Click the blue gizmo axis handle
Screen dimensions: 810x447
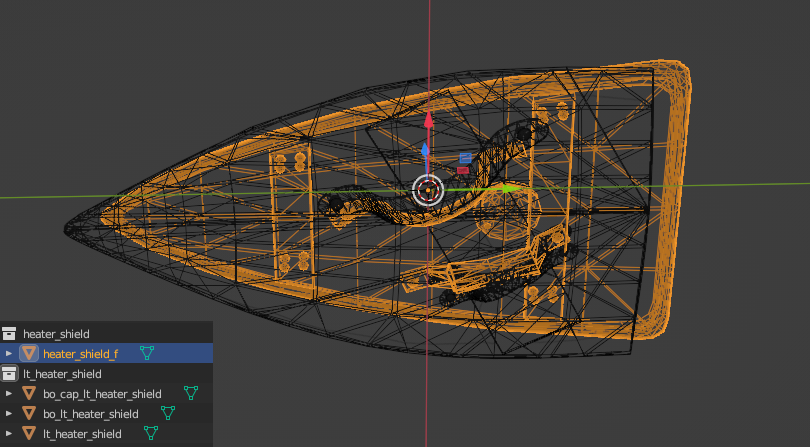(x=425, y=150)
